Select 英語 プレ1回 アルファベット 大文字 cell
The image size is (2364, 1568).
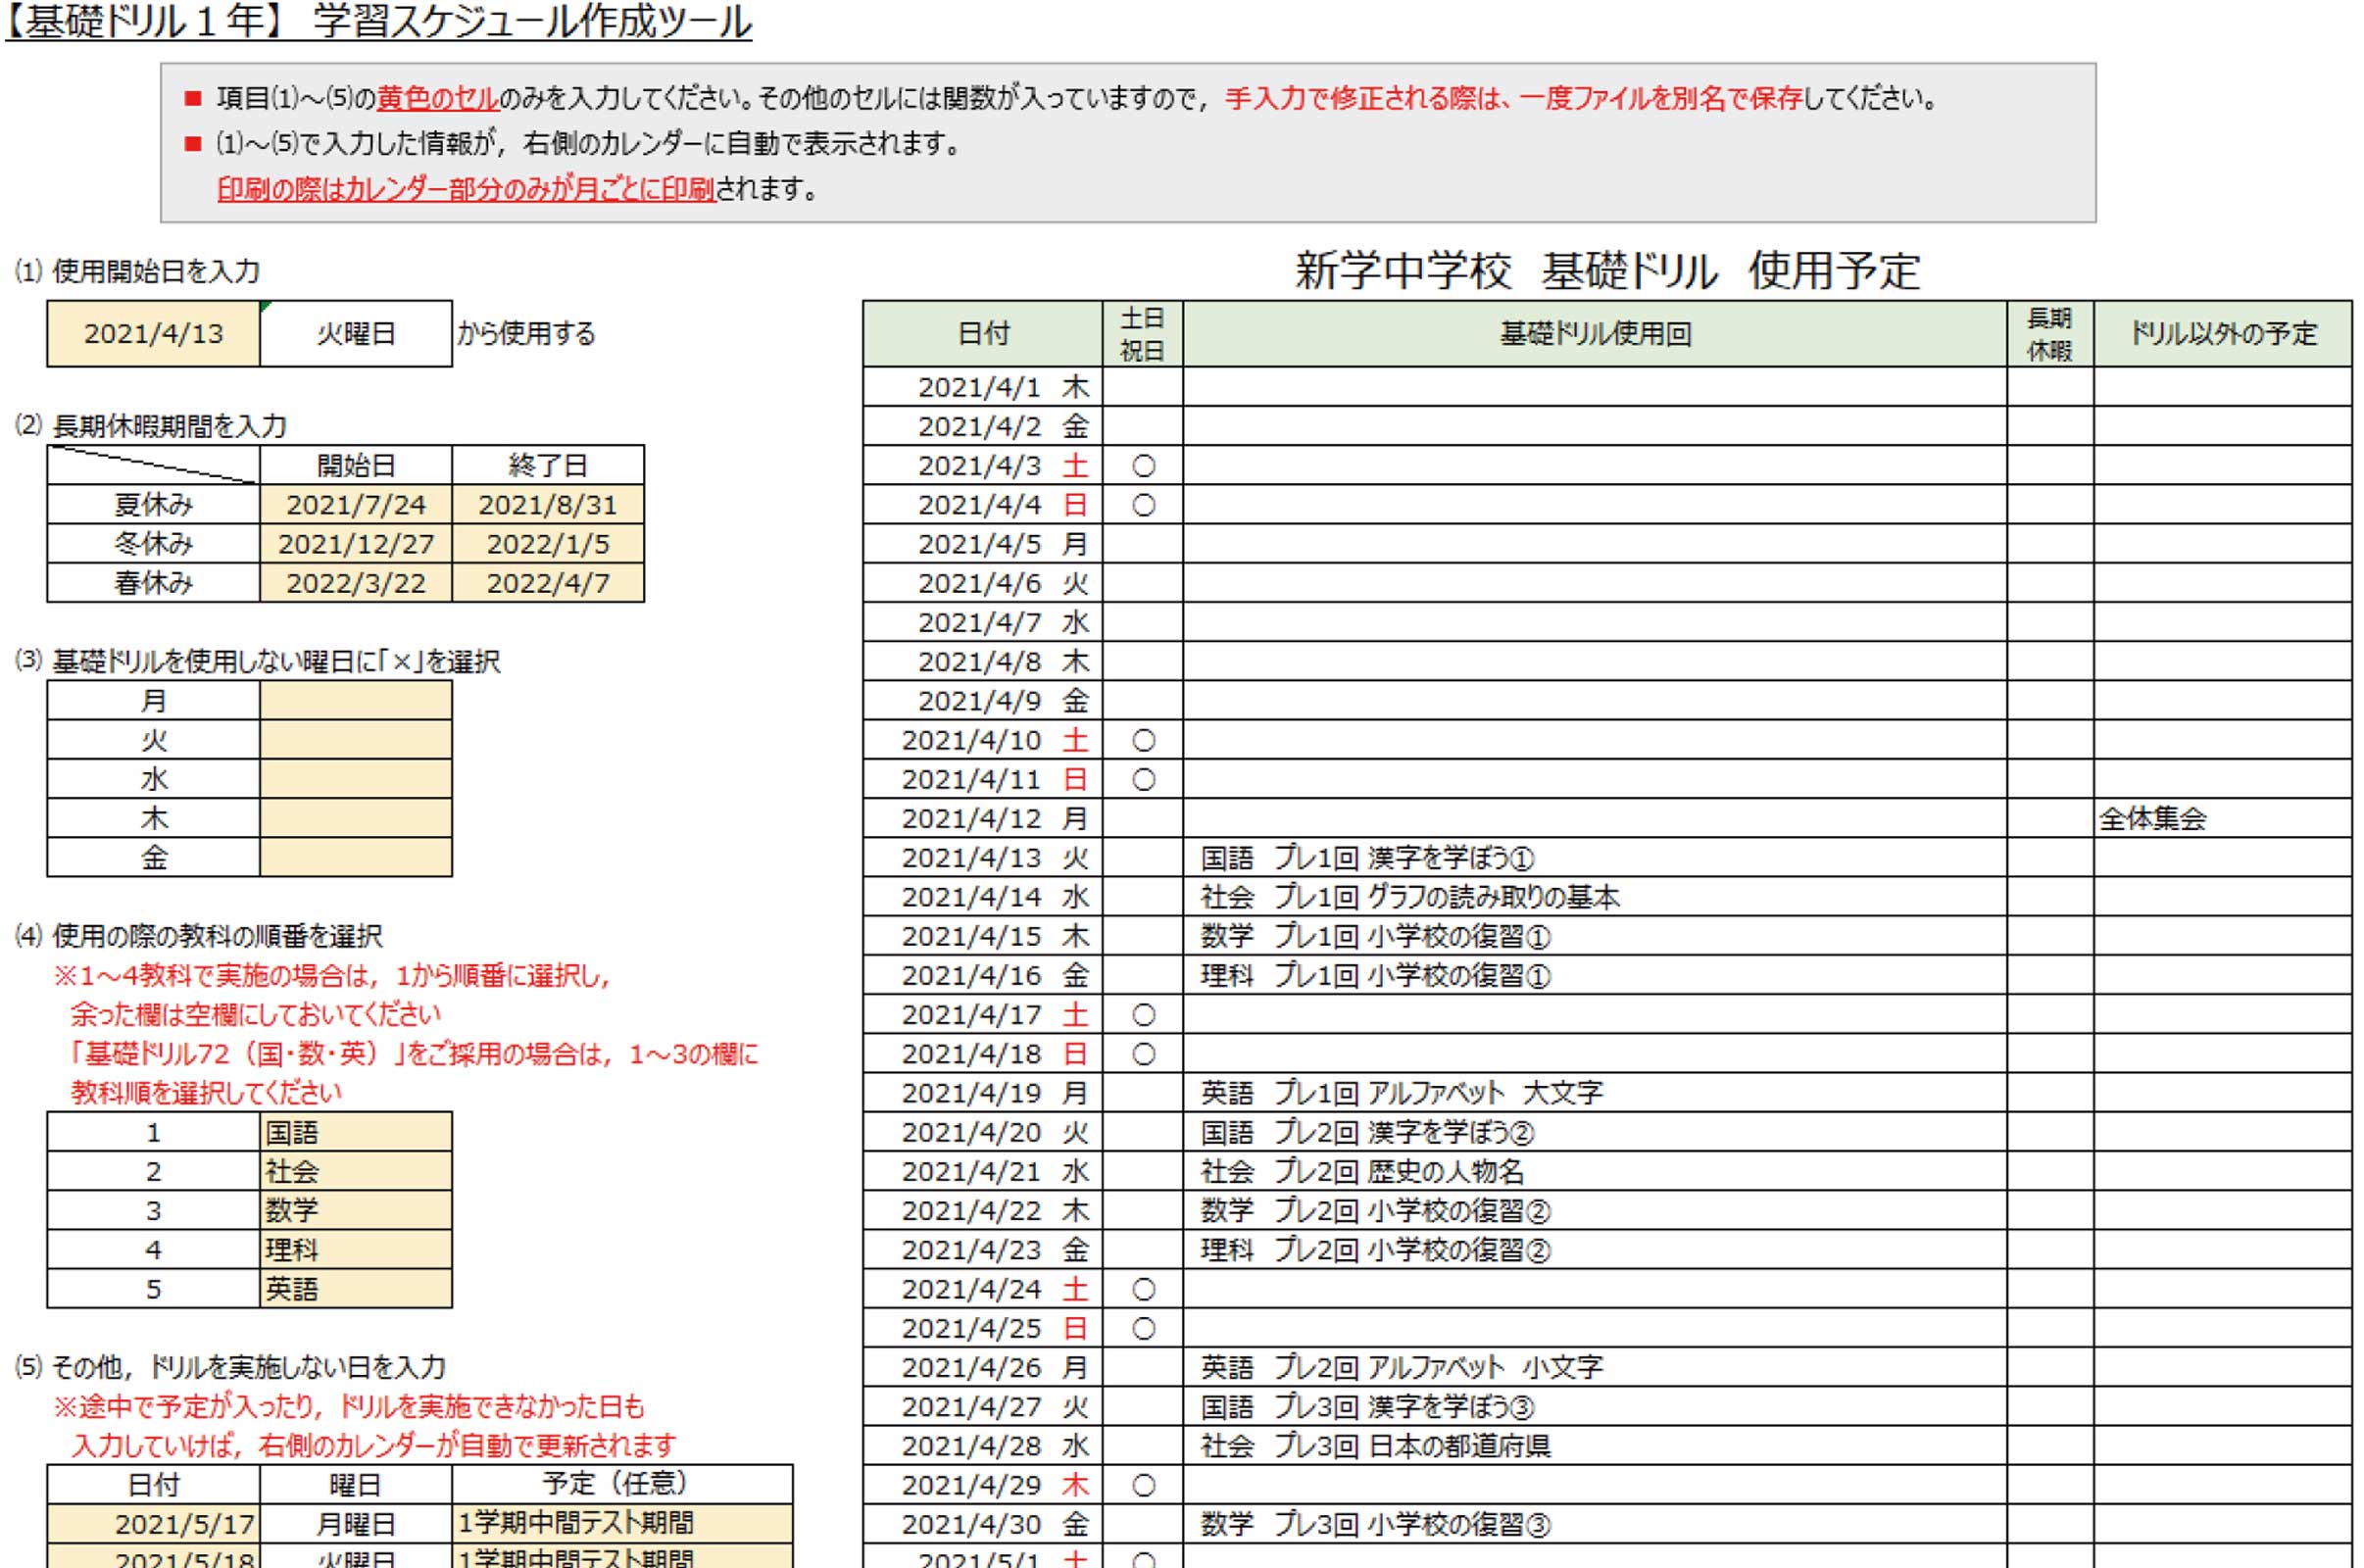click(1595, 1092)
